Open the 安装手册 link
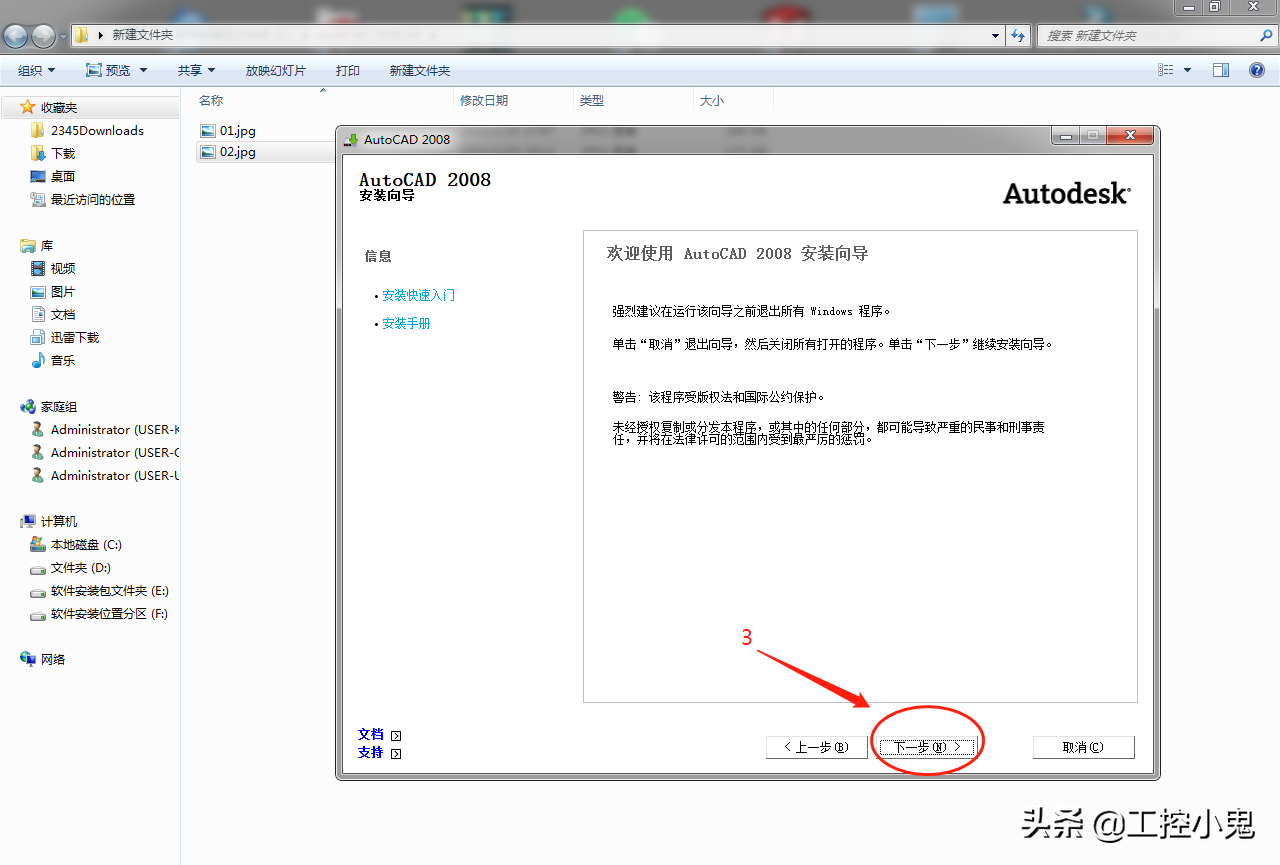 pyautogui.click(x=406, y=323)
